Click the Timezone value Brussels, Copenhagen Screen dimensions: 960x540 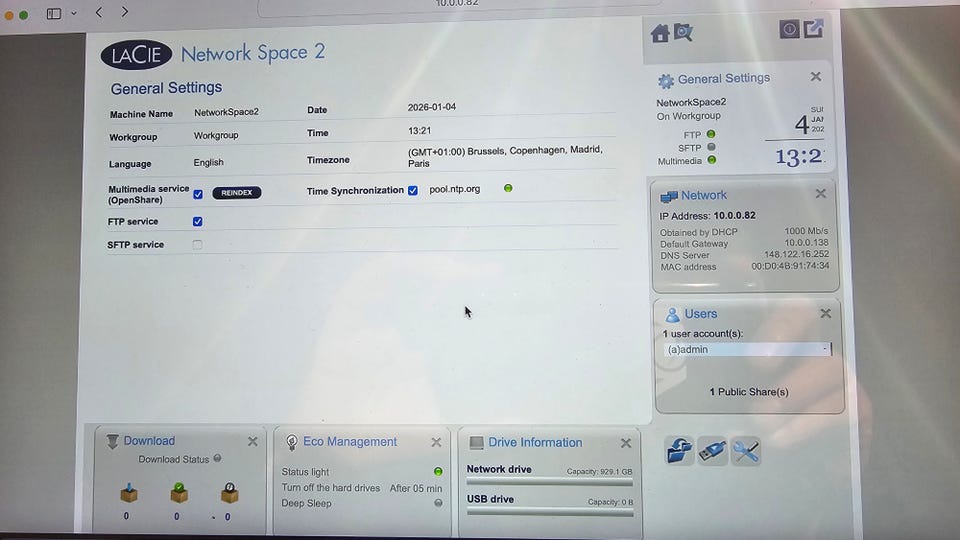click(x=505, y=156)
